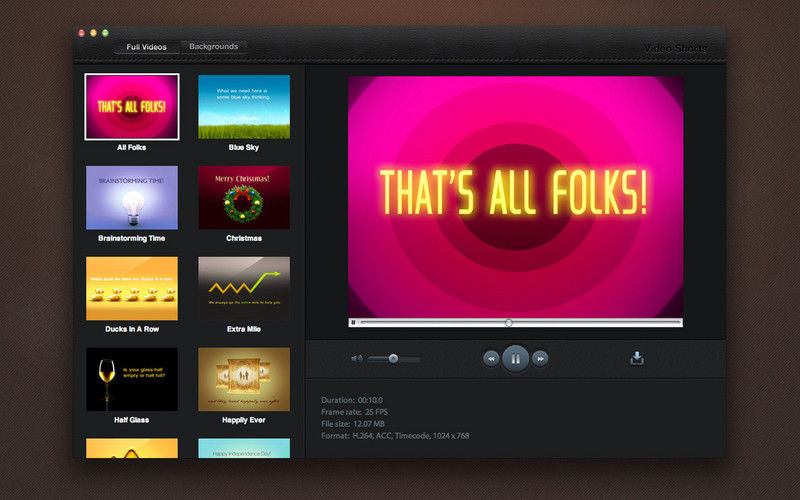Click the rewind button

point(491,359)
